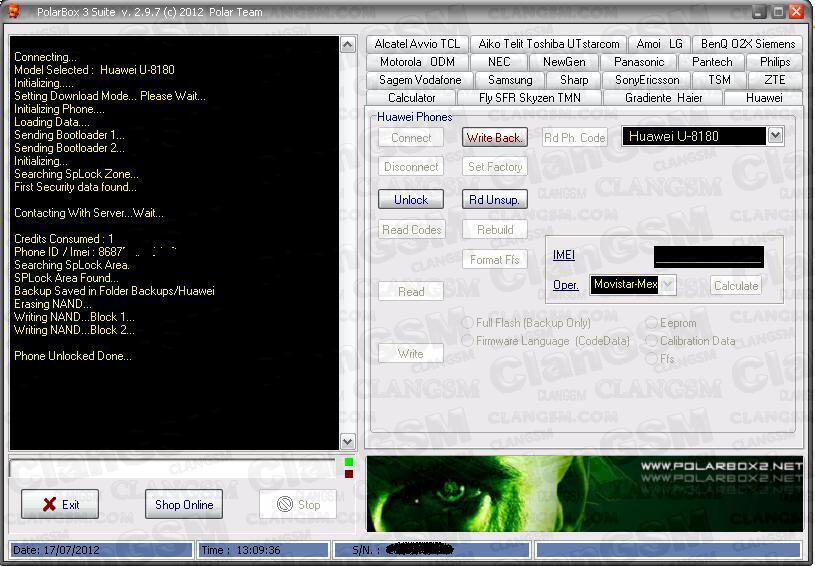Open the TSM tab

pos(719,80)
